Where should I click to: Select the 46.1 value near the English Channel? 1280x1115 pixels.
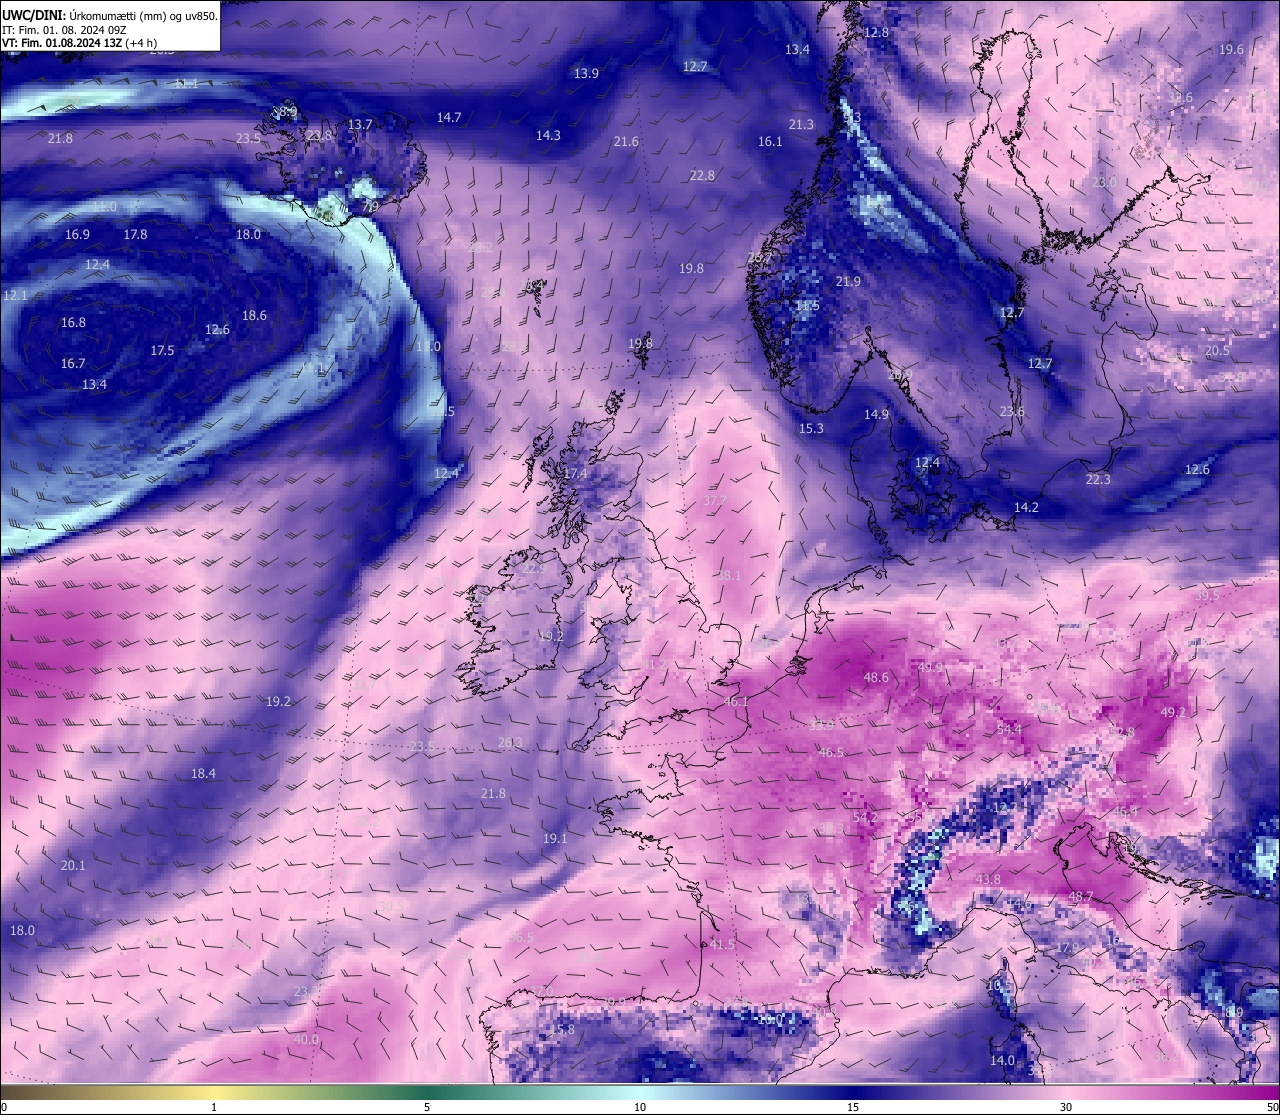coord(736,702)
